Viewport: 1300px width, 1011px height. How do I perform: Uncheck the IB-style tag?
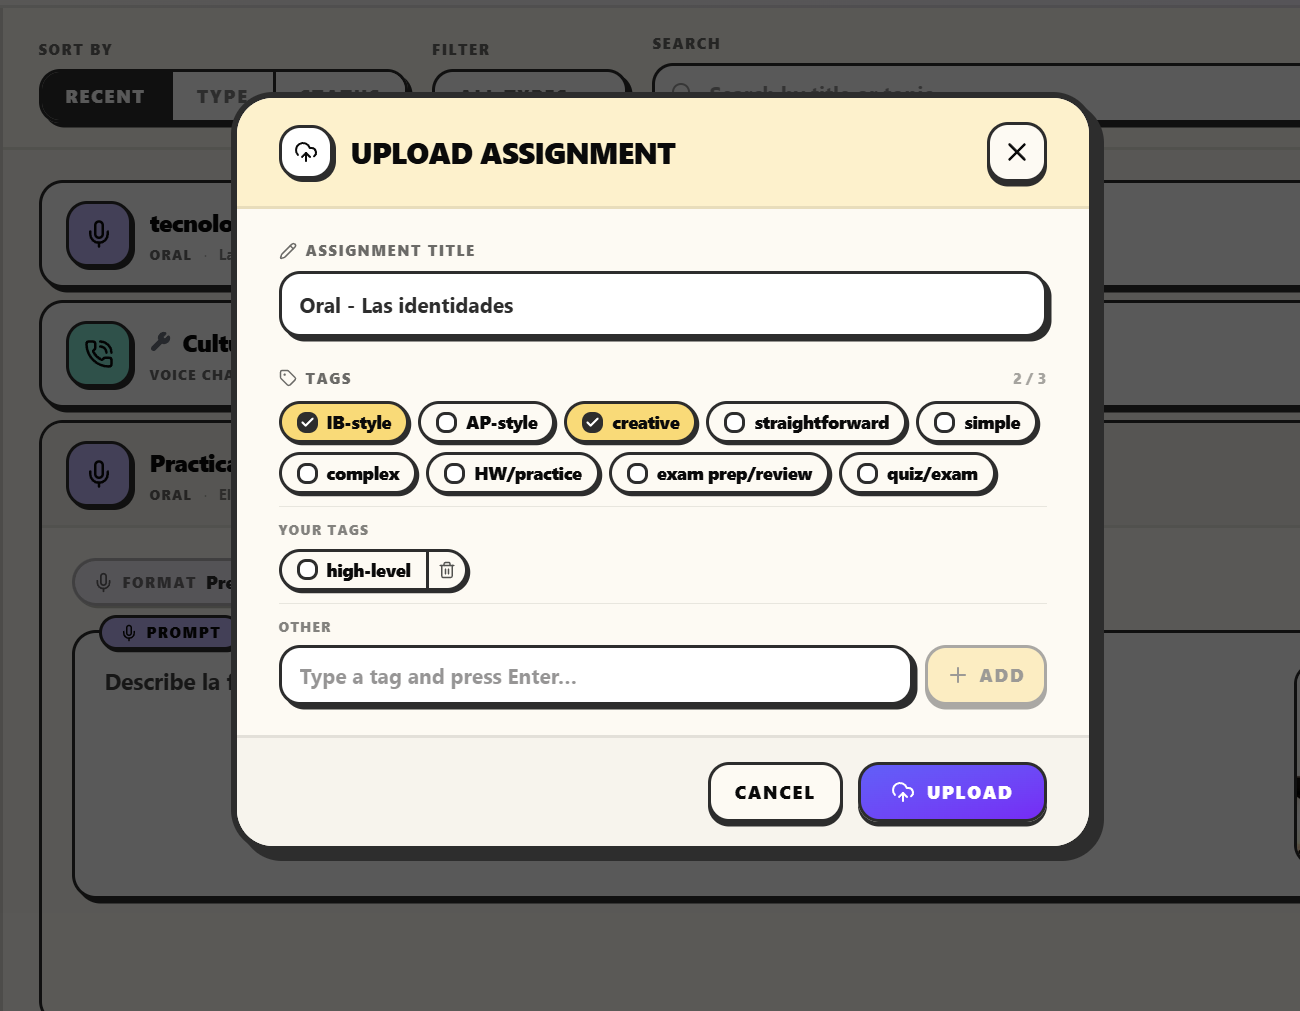tap(344, 423)
